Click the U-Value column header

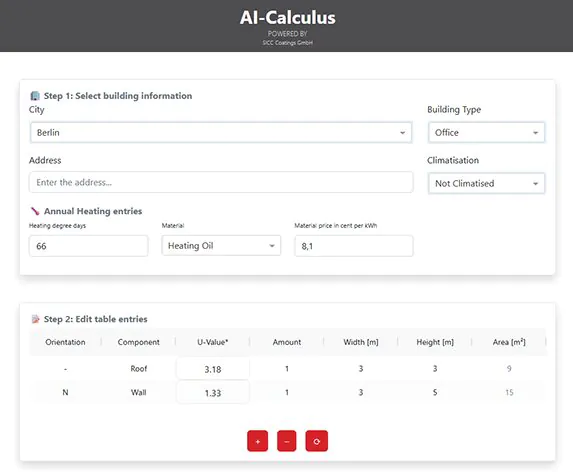coord(213,342)
